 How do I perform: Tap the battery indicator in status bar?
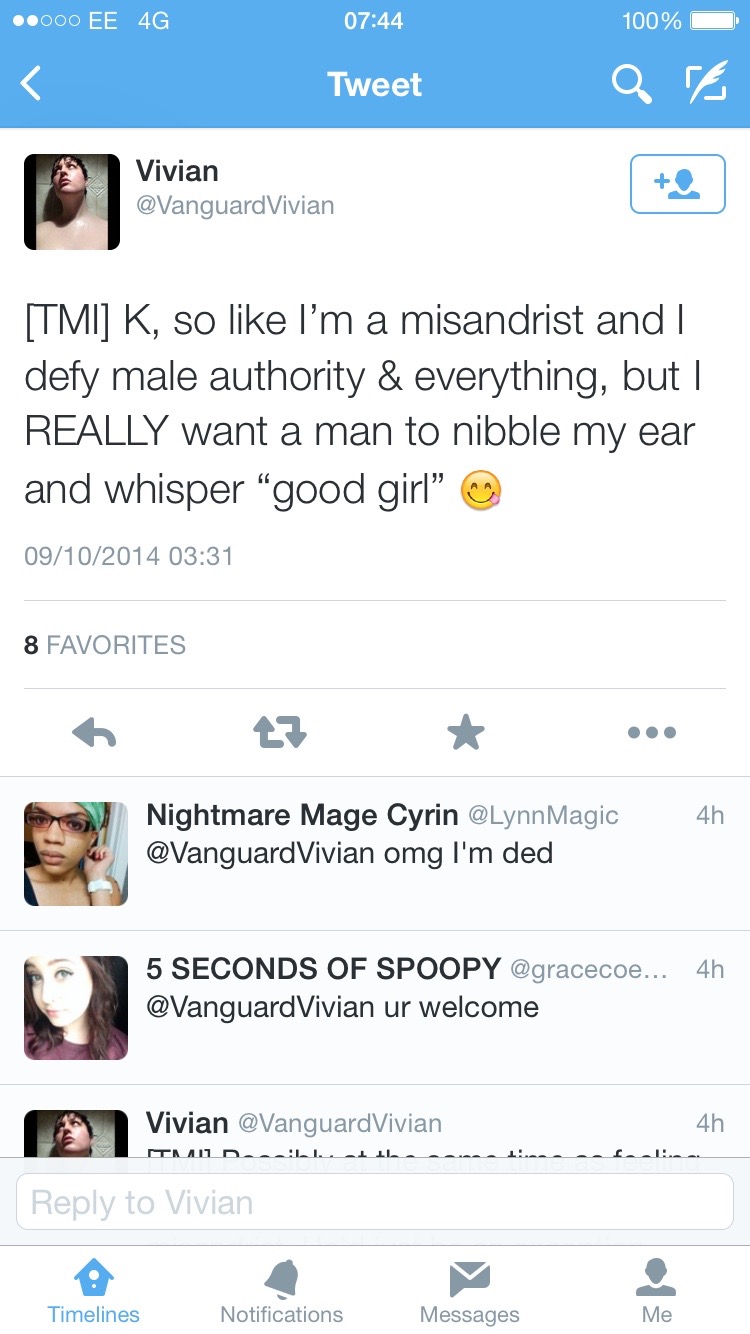pos(712,21)
